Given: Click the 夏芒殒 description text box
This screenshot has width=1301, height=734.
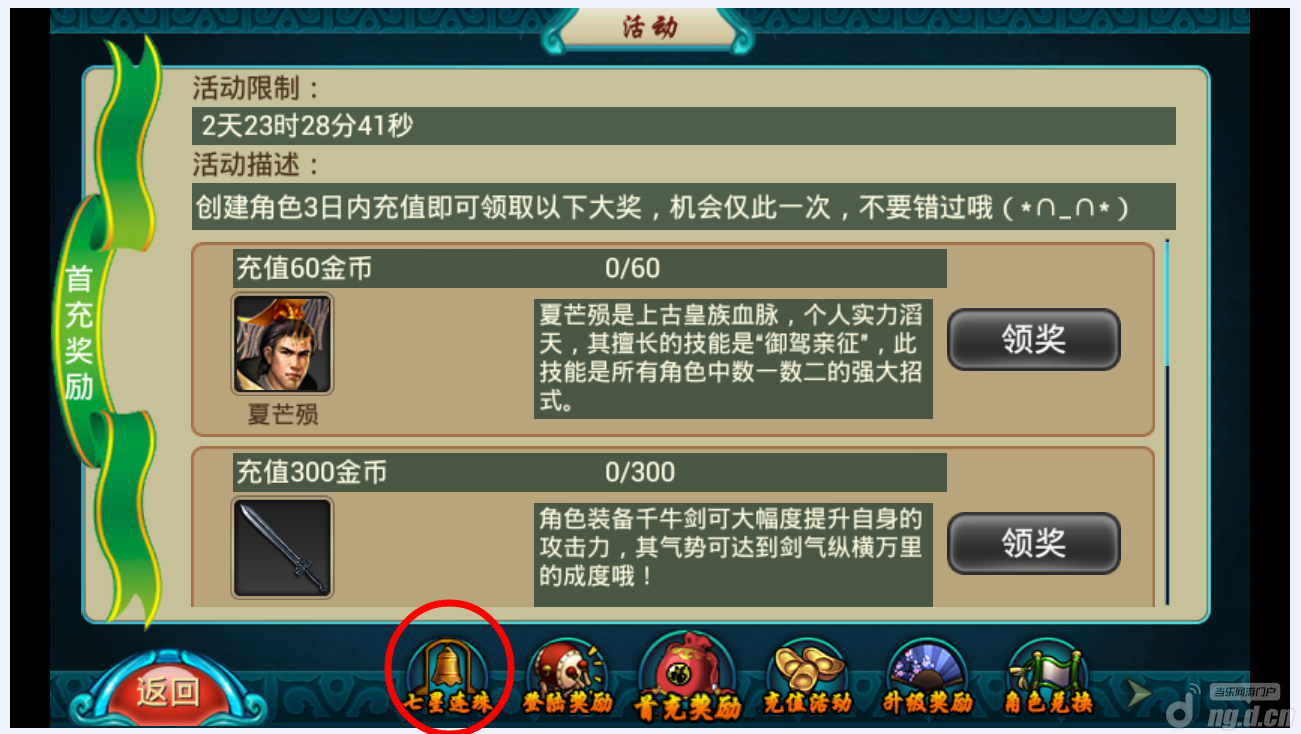Looking at the screenshot, I should point(733,359).
